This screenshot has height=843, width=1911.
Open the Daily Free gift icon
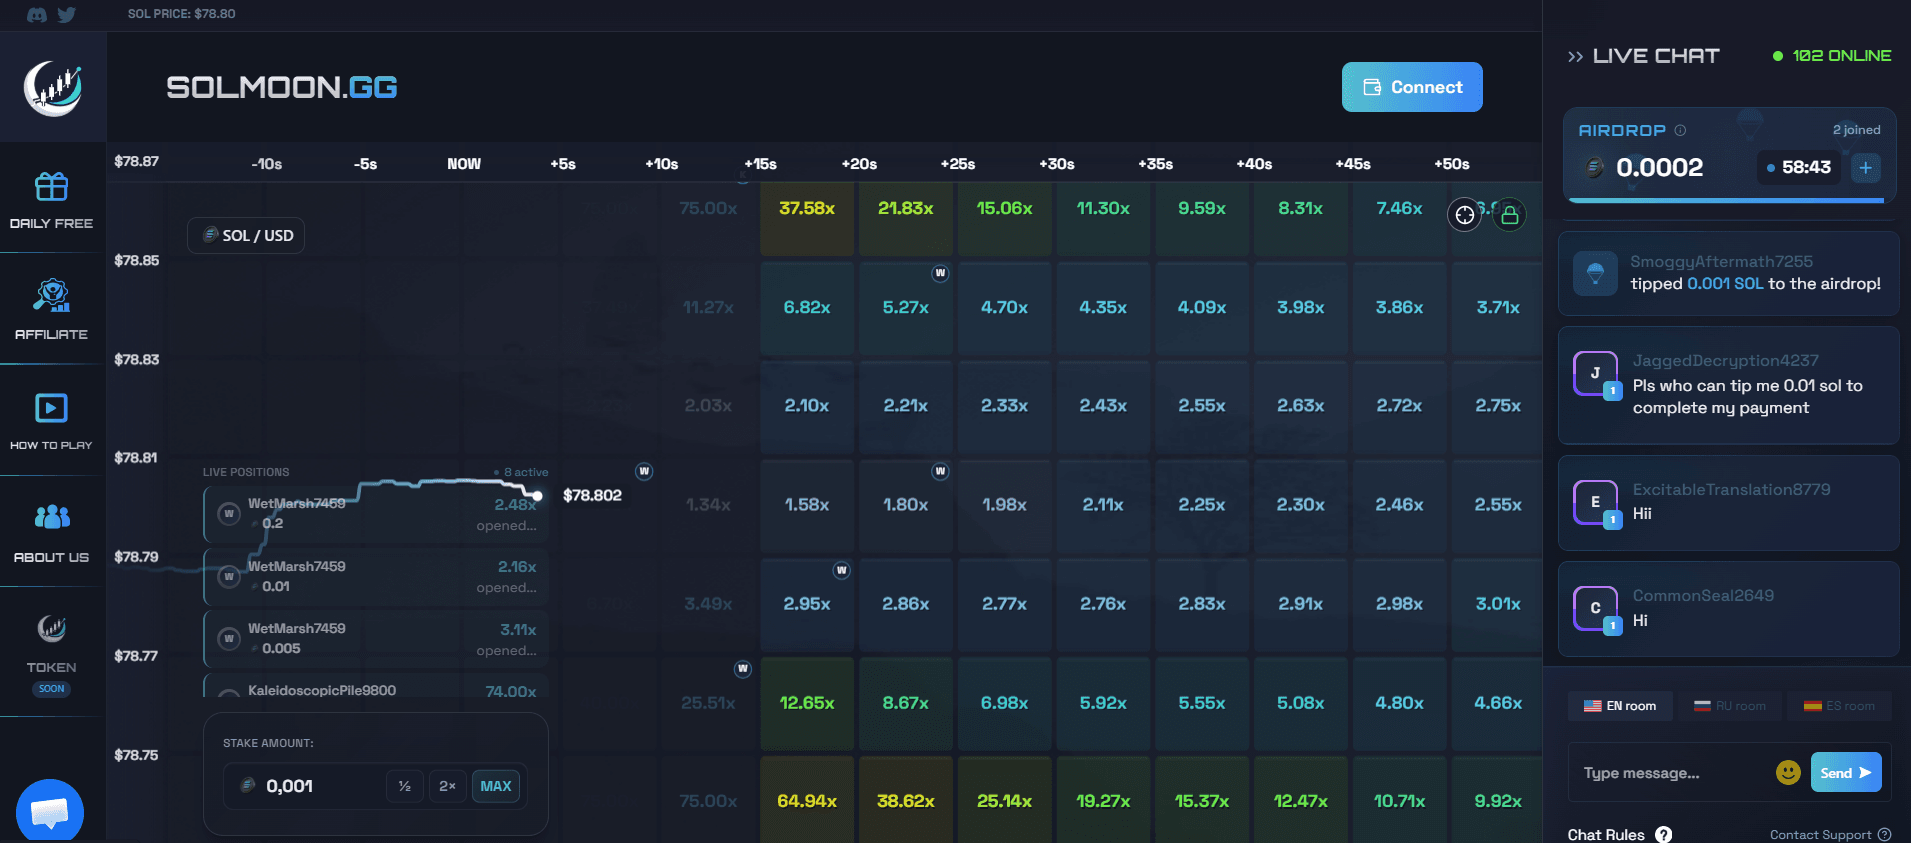coord(51,187)
